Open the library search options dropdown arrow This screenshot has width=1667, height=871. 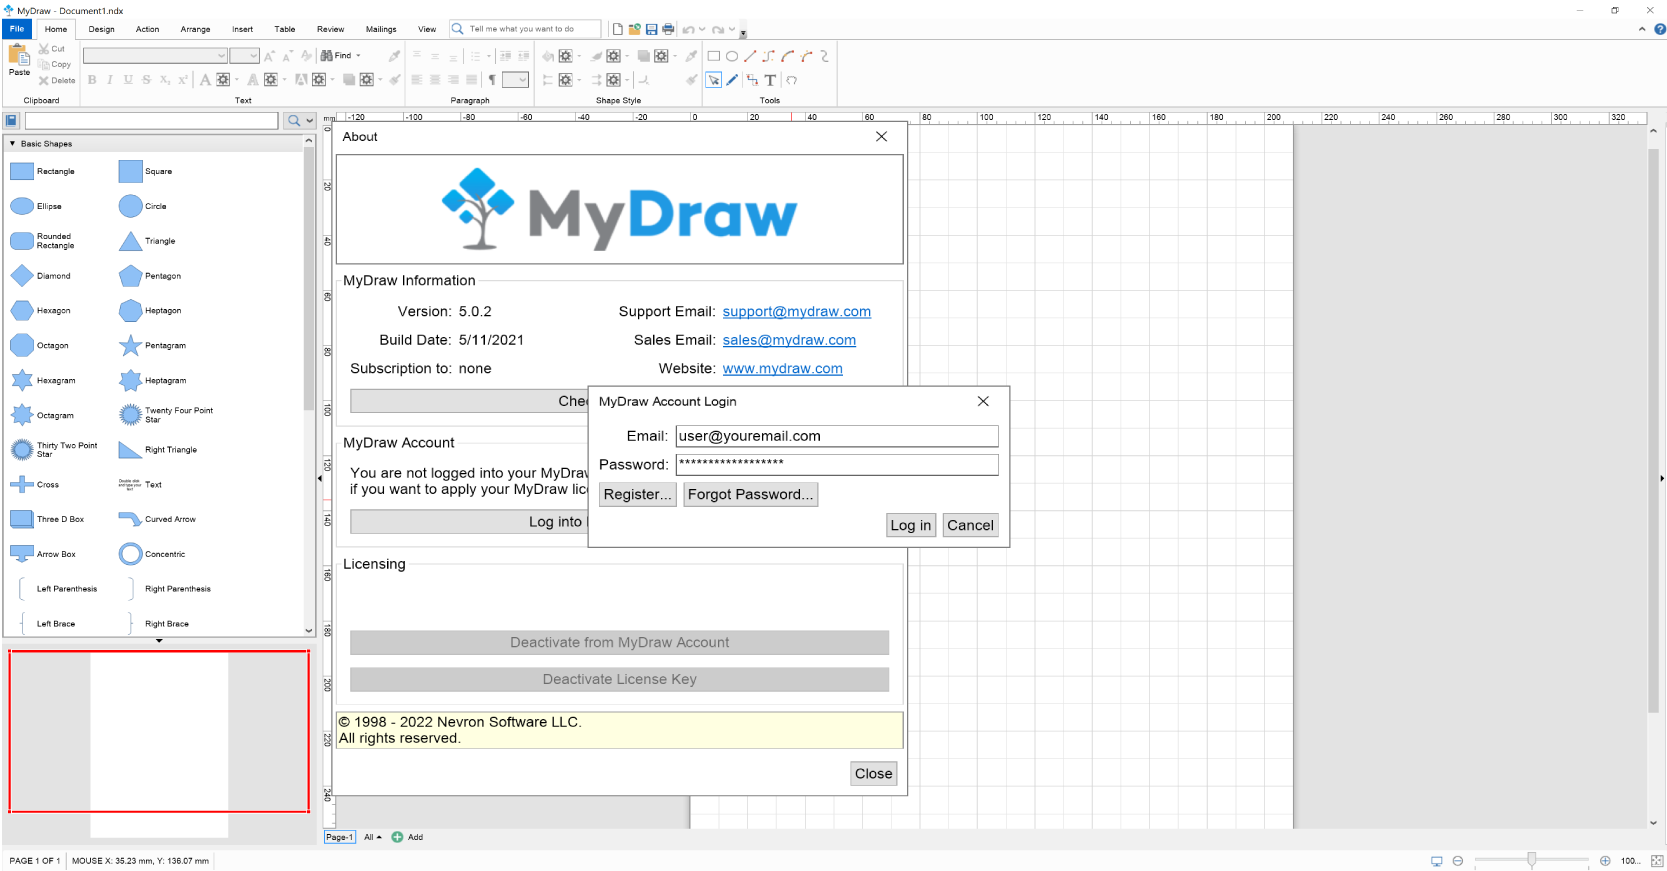[310, 121]
